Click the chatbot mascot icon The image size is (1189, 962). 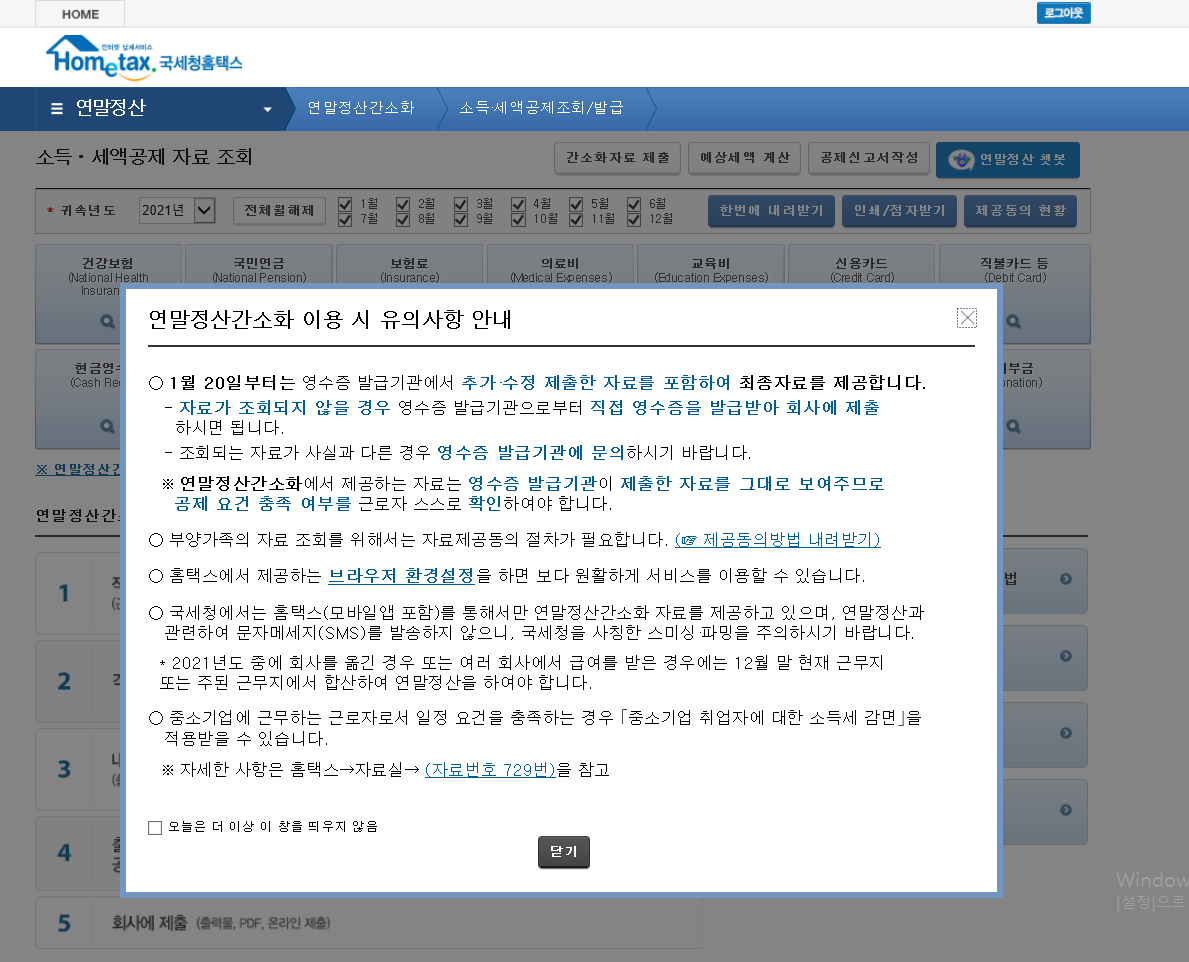pos(962,159)
